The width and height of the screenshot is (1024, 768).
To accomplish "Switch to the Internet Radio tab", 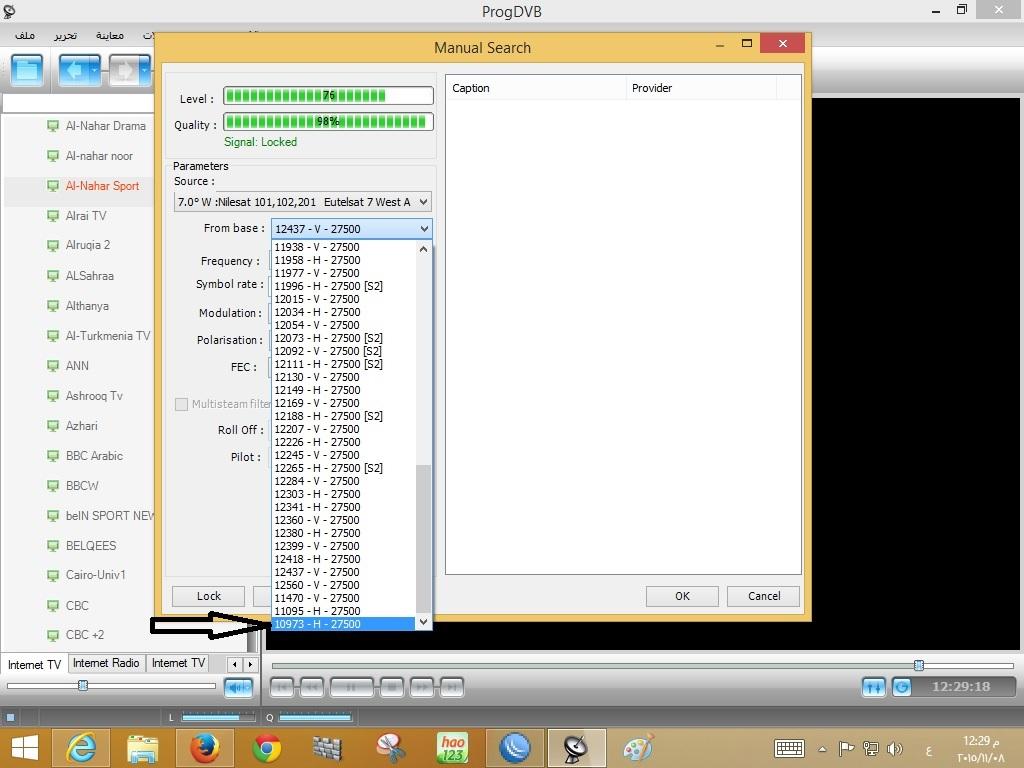I will [106, 664].
